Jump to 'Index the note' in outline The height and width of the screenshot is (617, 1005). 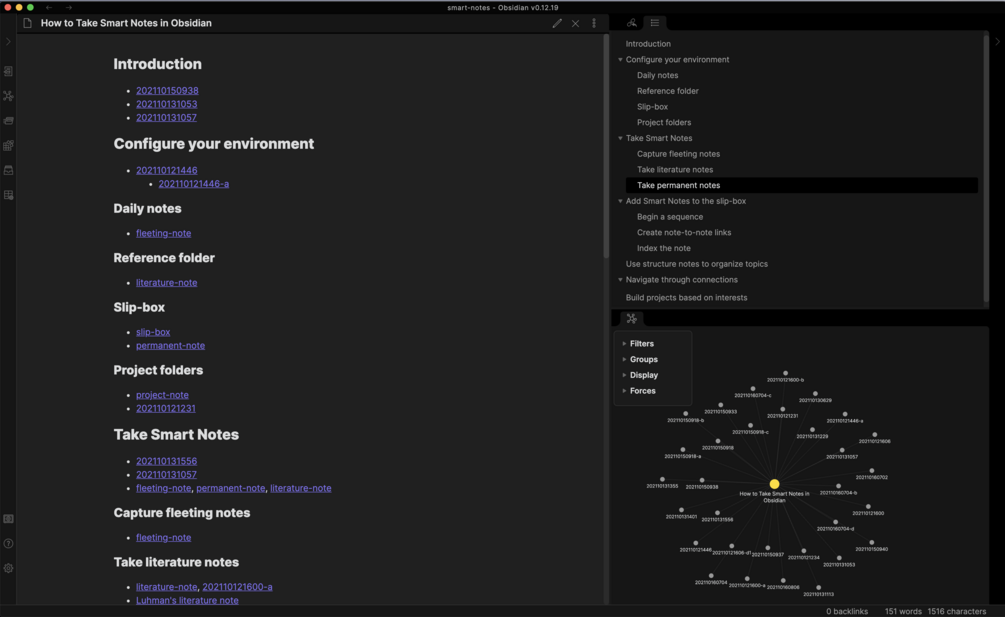663,249
